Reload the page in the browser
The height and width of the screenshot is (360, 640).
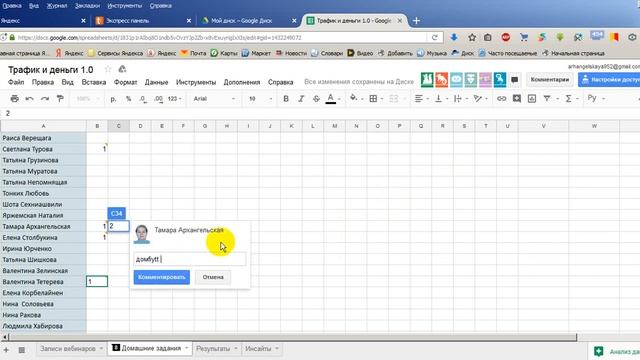point(435,38)
